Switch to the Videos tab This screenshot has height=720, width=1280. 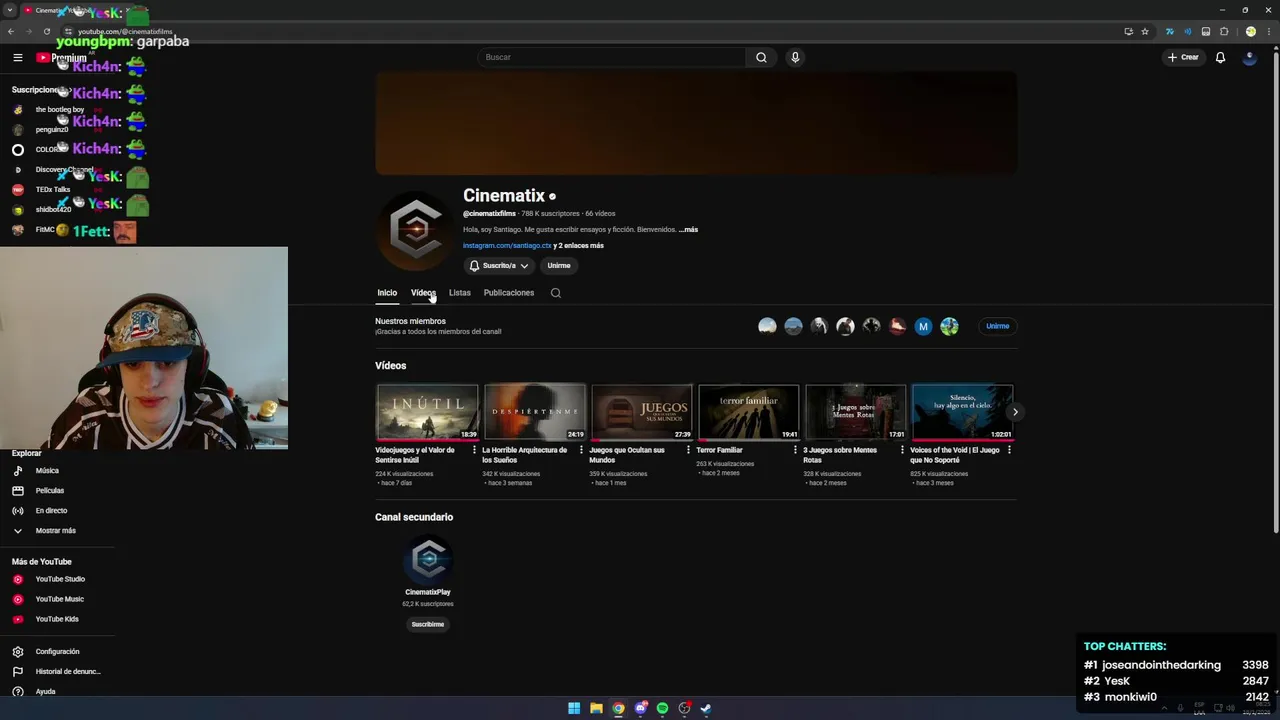tap(423, 293)
